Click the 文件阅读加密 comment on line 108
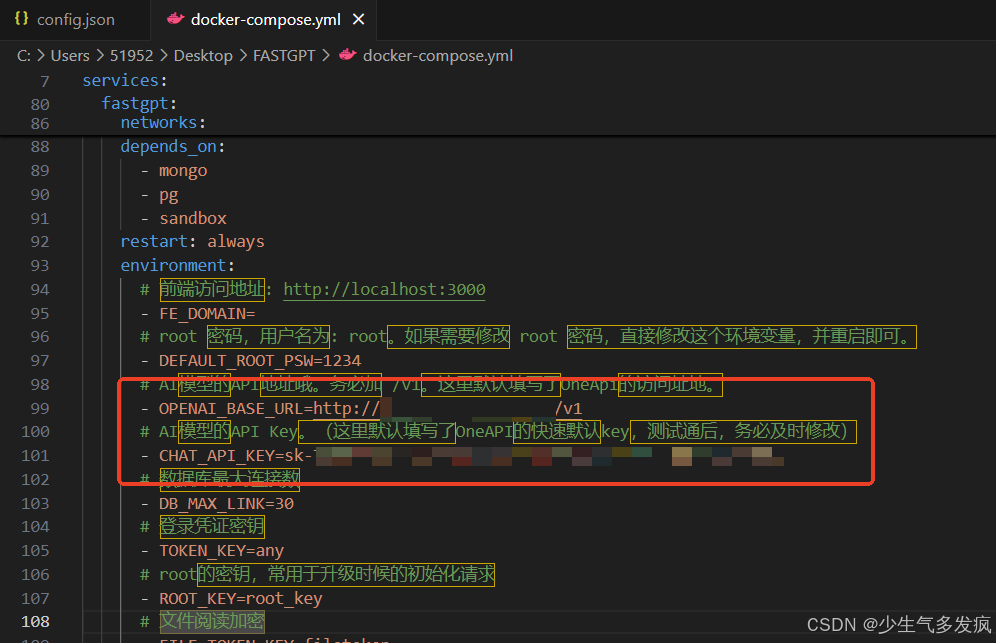Viewport: 996px width, 643px height. click(x=212, y=621)
